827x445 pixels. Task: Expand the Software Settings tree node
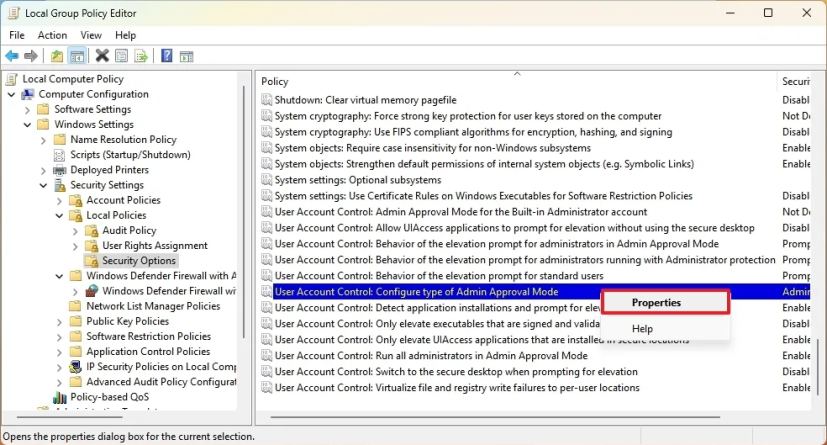click(x=28, y=109)
